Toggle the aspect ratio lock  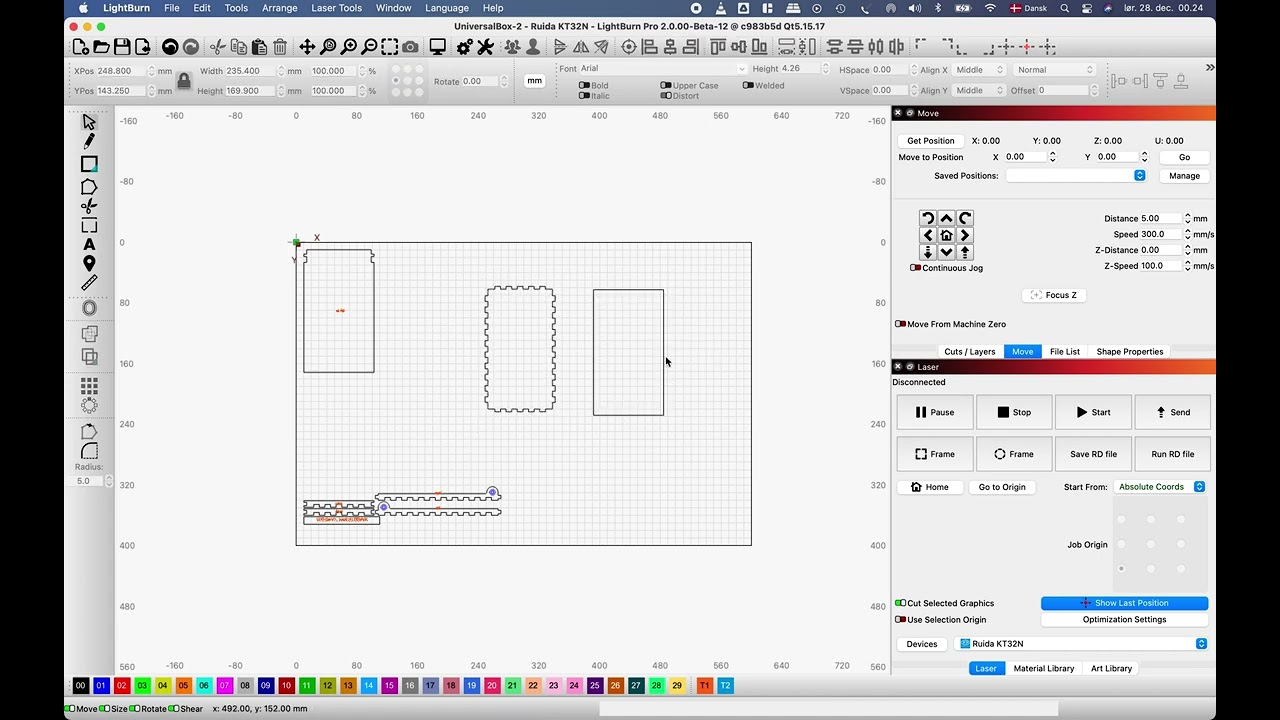[x=184, y=81]
